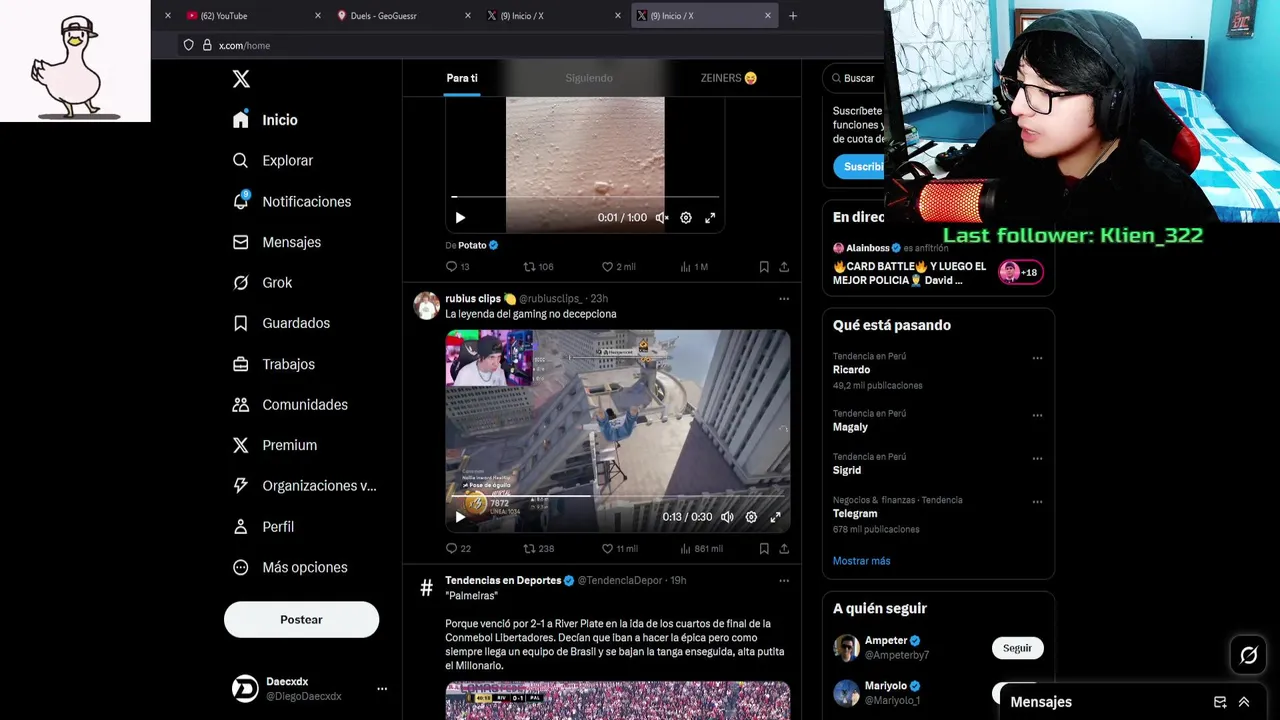Click the Postear button
The image size is (1280, 720).
[301, 620]
